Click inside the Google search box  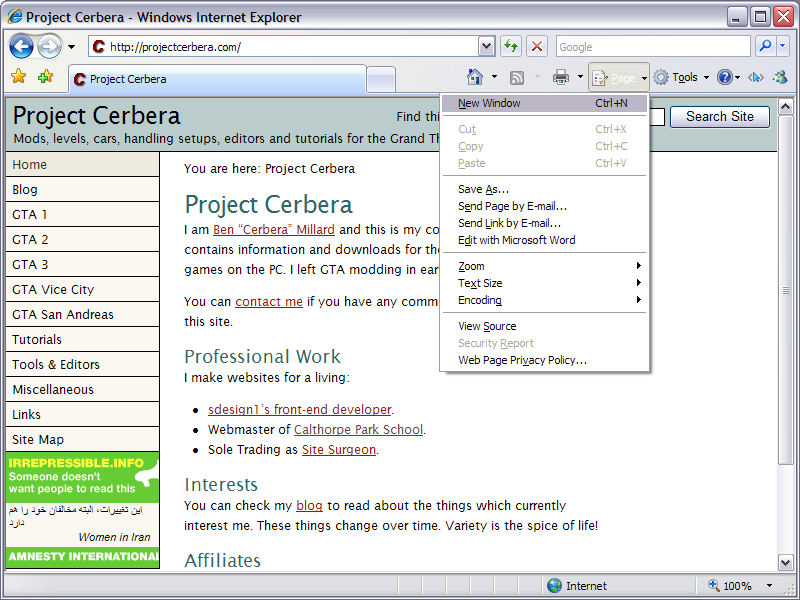(652, 46)
